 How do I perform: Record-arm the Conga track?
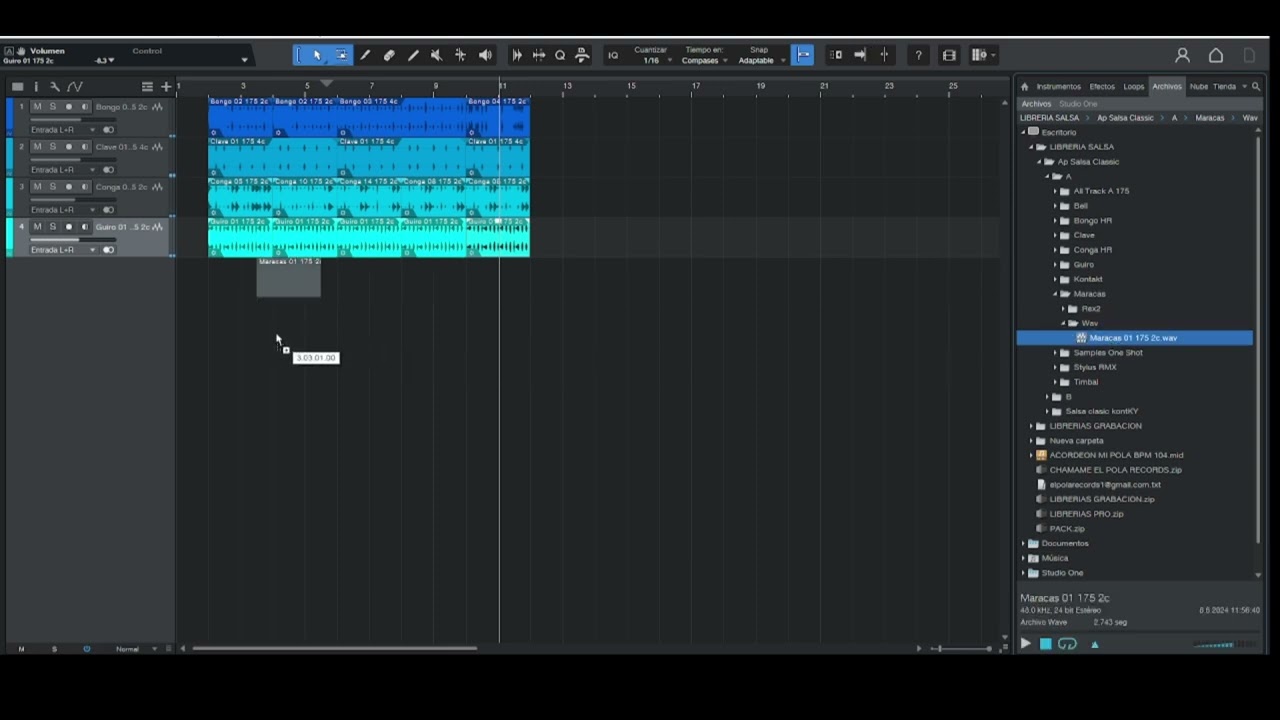[x=69, y=187]
